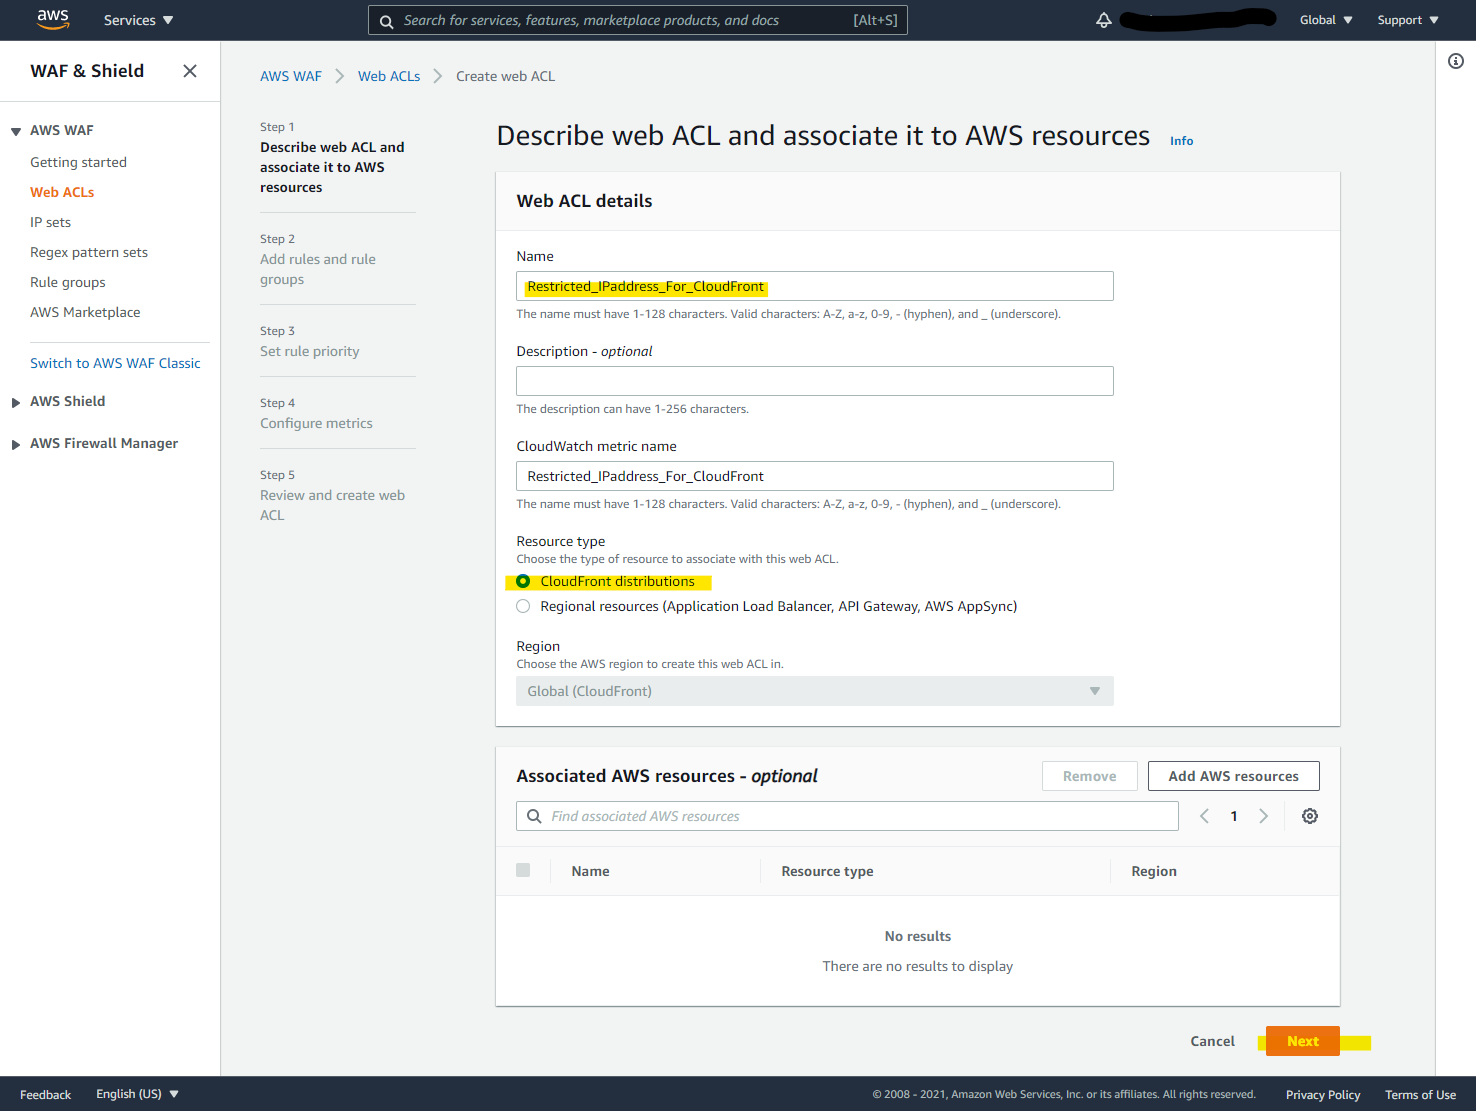Viewport: 1476px width, 1111px height.
Task: Click the AWS logo home icon
Action: [x=53, y=19]
